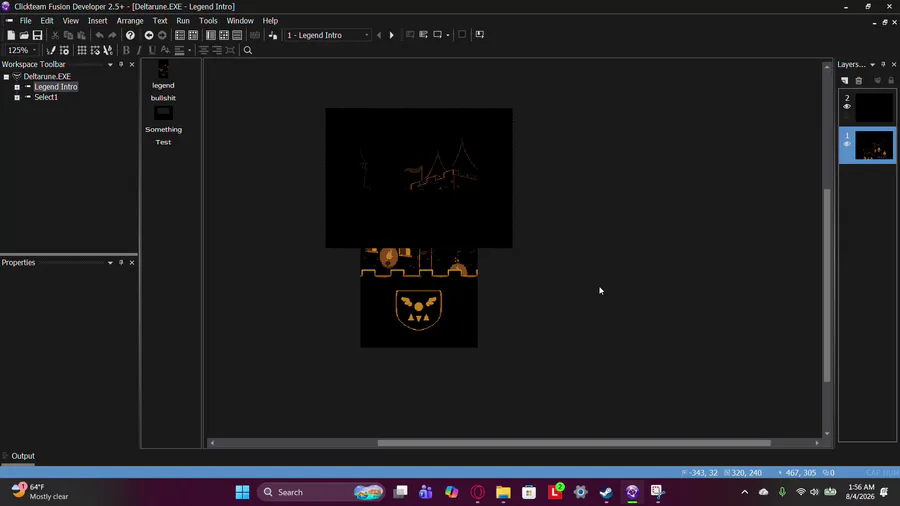Expand the Select1 tree node

17,97
